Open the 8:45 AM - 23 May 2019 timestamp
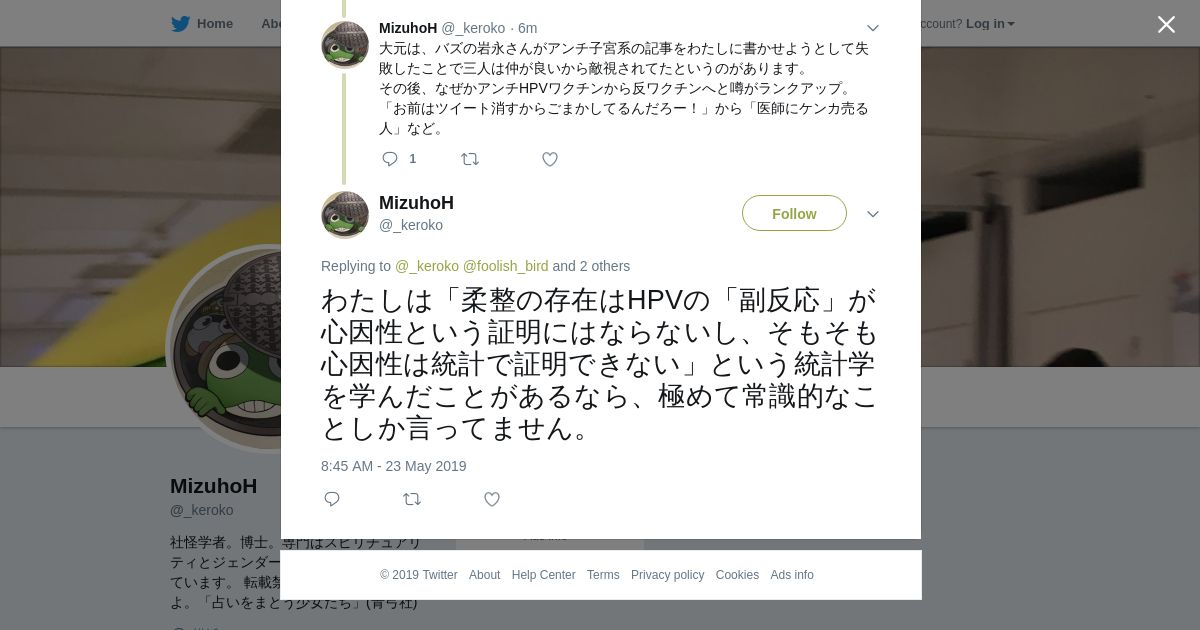Viewport: 1200px width, 630px height. coord(393,466)
